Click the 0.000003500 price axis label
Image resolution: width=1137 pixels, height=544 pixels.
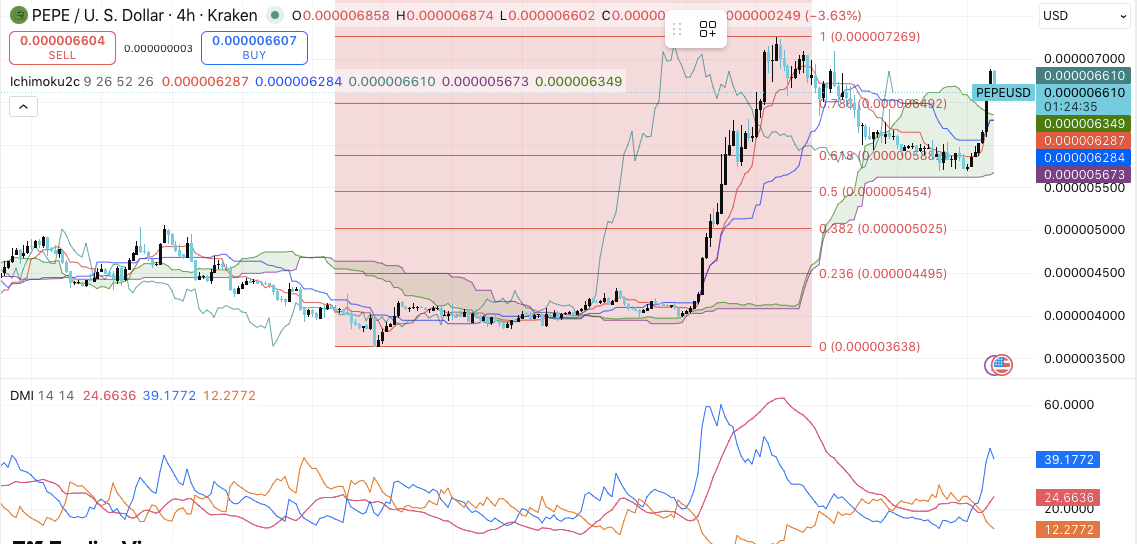[1084, 358]
